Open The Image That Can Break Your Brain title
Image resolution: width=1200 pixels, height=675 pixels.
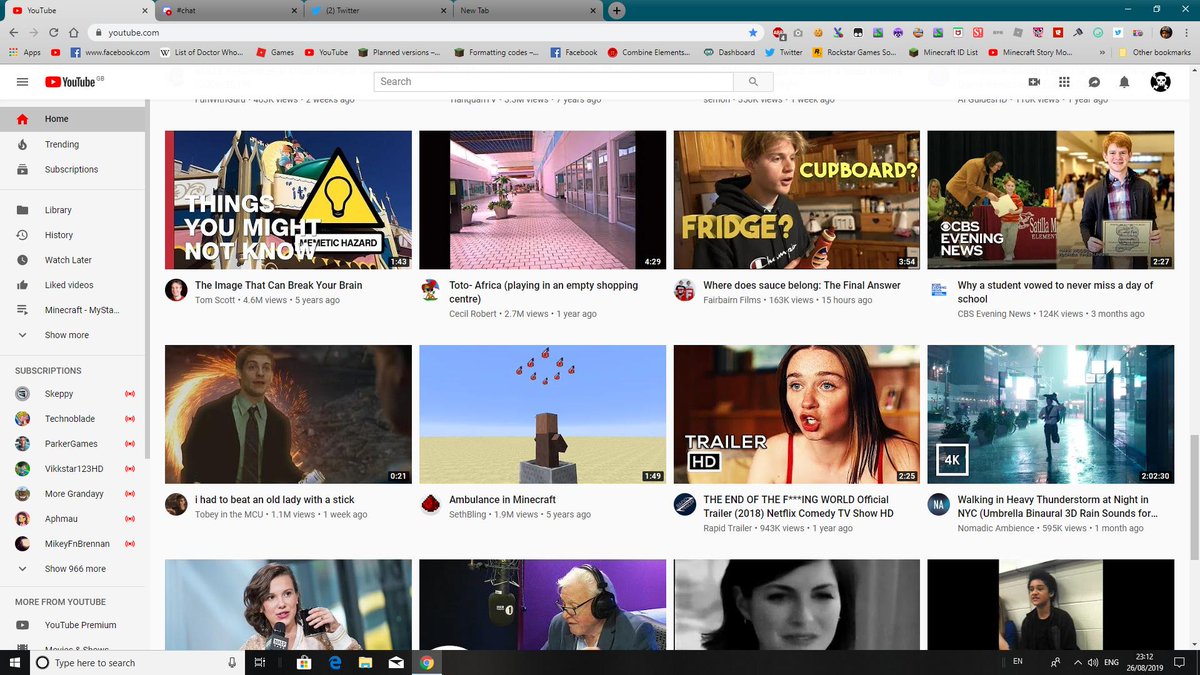(x=279, y=285)
